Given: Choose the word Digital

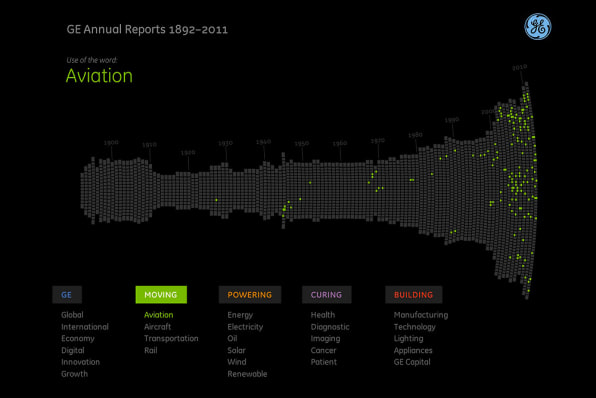Looking at the screenshot, I should coord(73,350).
